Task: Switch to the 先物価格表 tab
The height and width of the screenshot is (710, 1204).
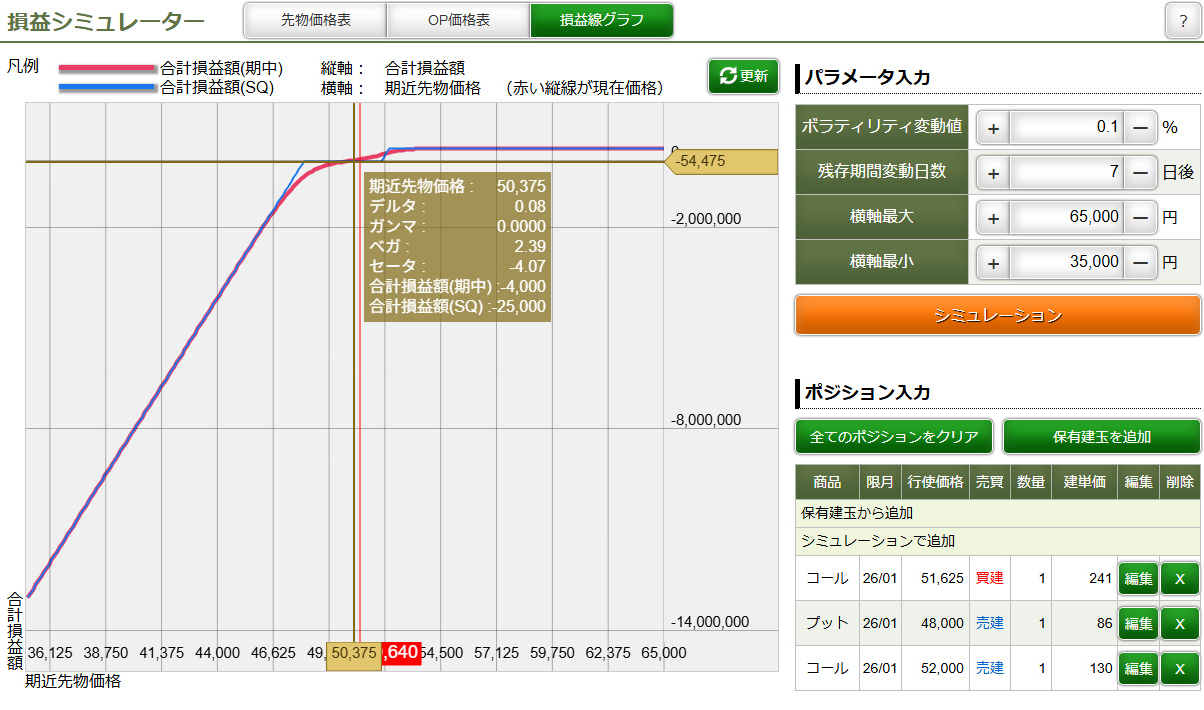Action: click(x=315, y=20)
